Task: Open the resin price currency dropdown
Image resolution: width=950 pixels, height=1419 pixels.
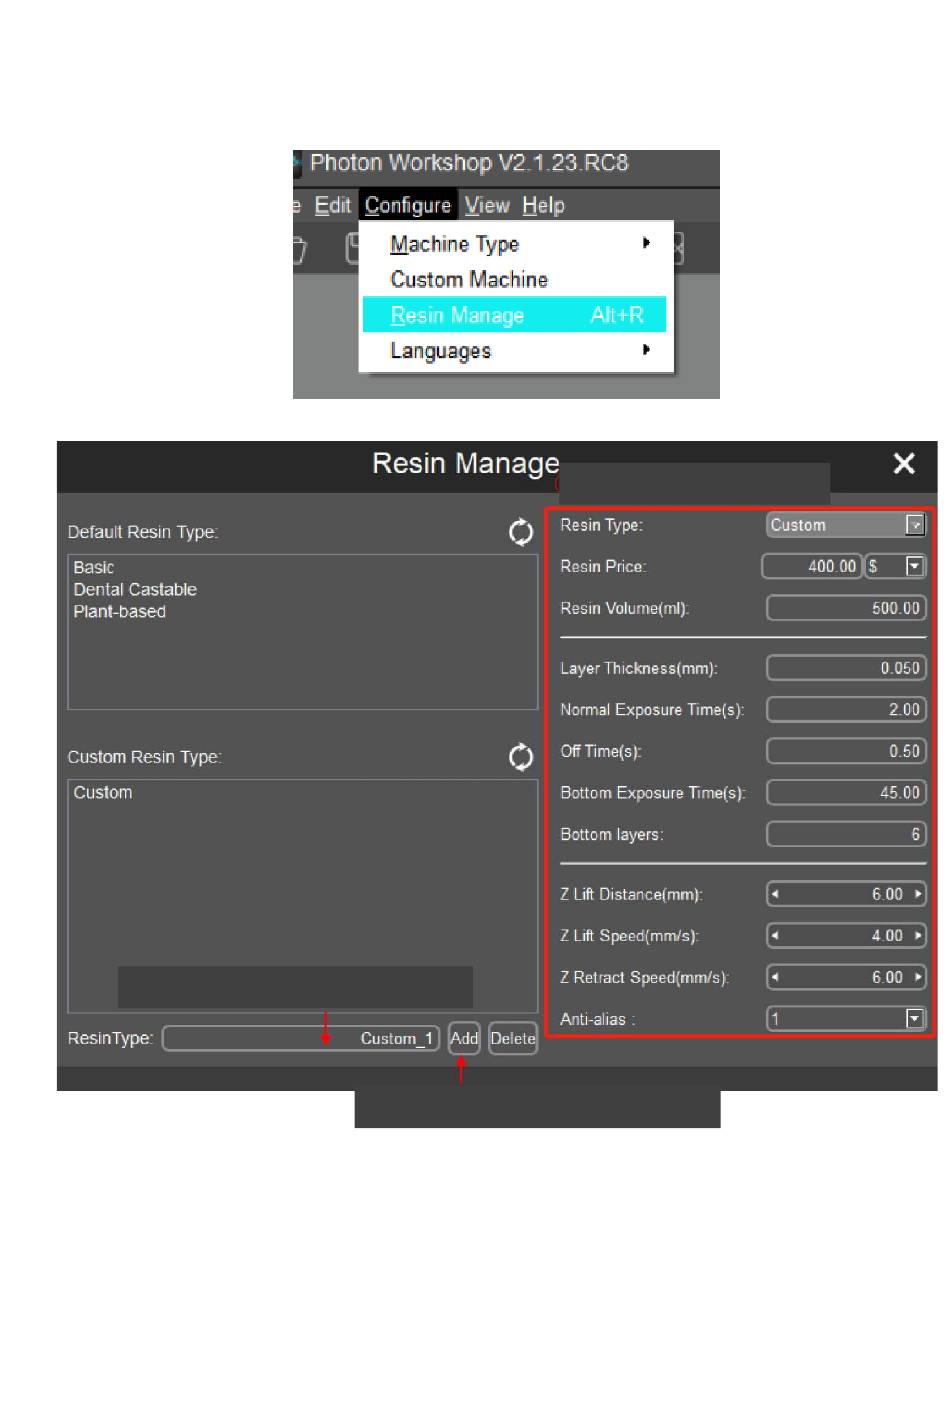Action: click(x=914, y=567)
